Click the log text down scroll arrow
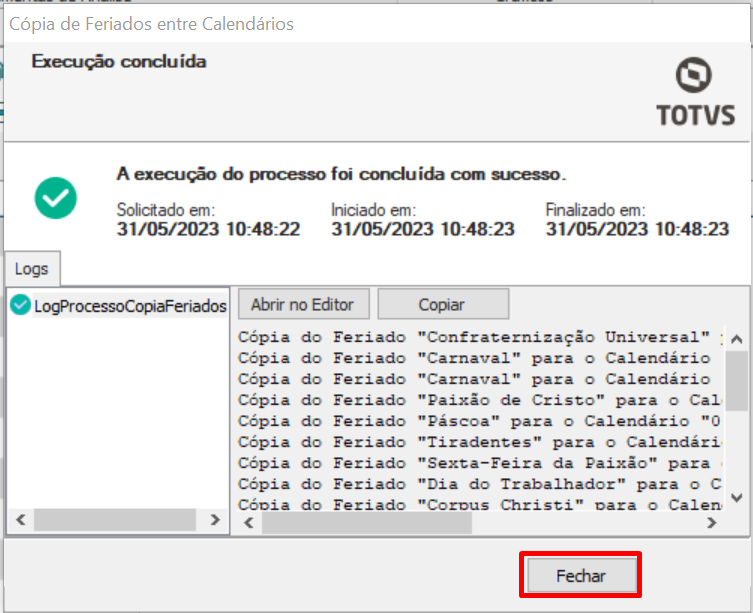 tap(736, 497)
